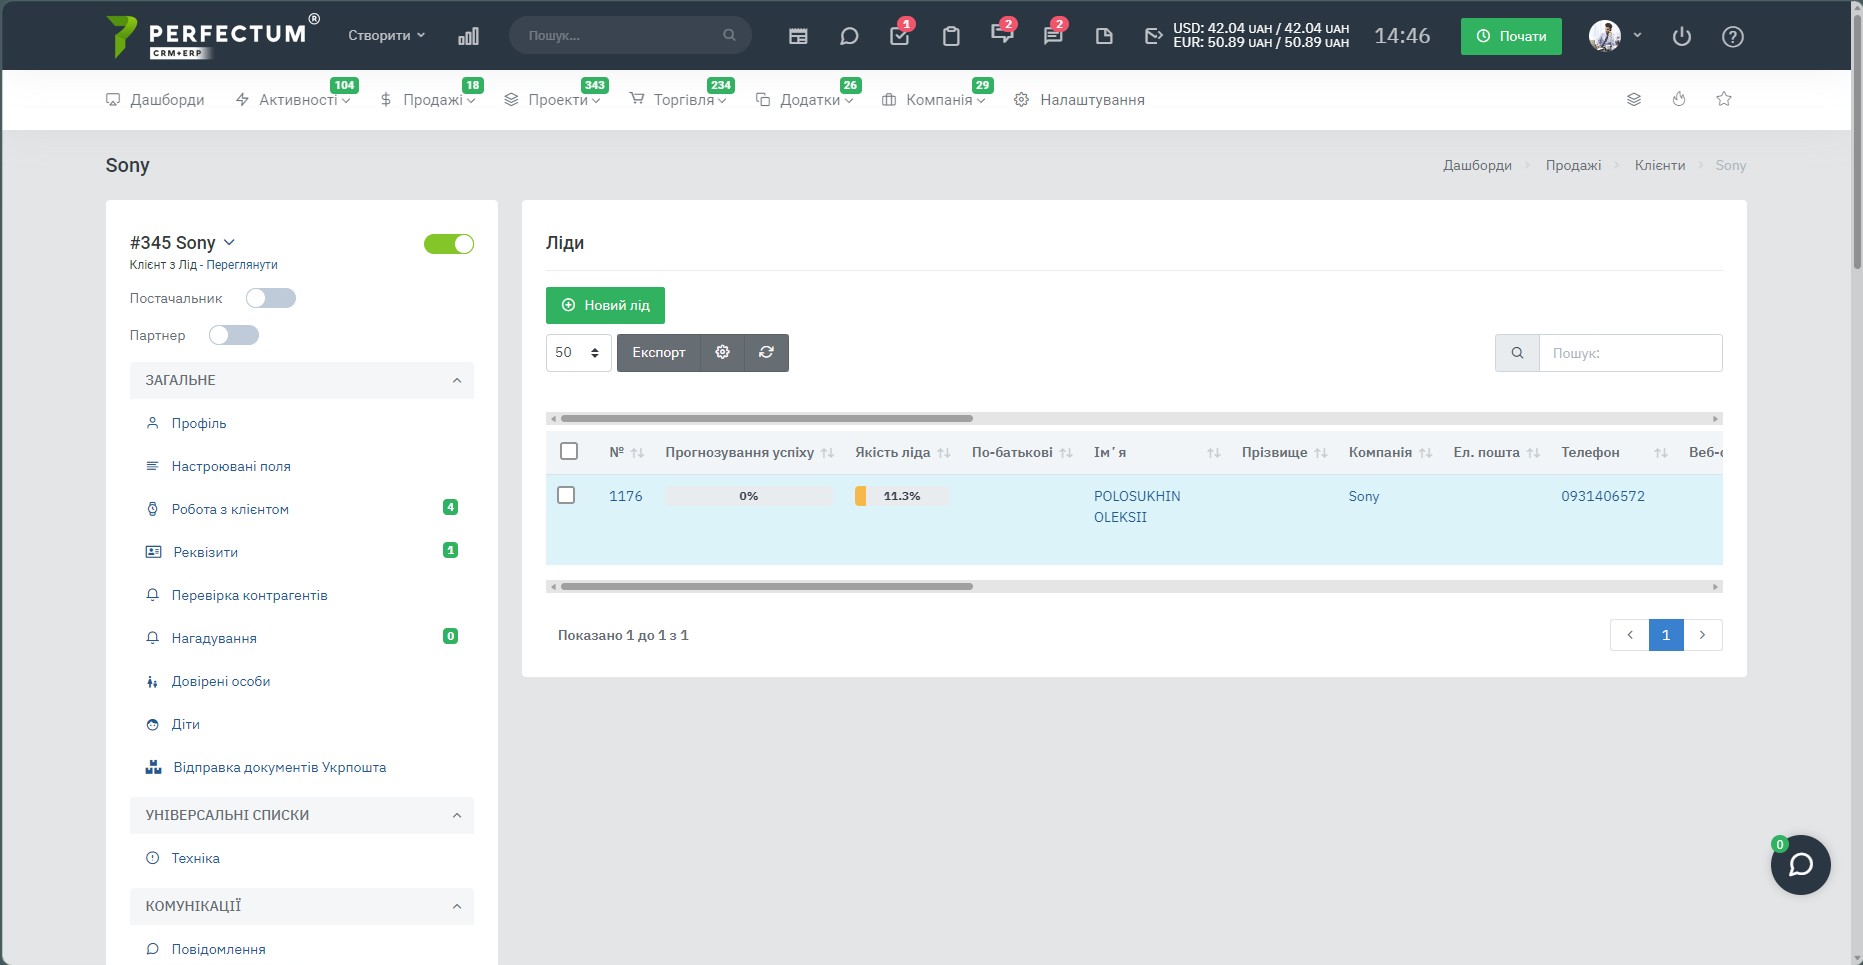Enable the Постачальник switch

(271, 298)
